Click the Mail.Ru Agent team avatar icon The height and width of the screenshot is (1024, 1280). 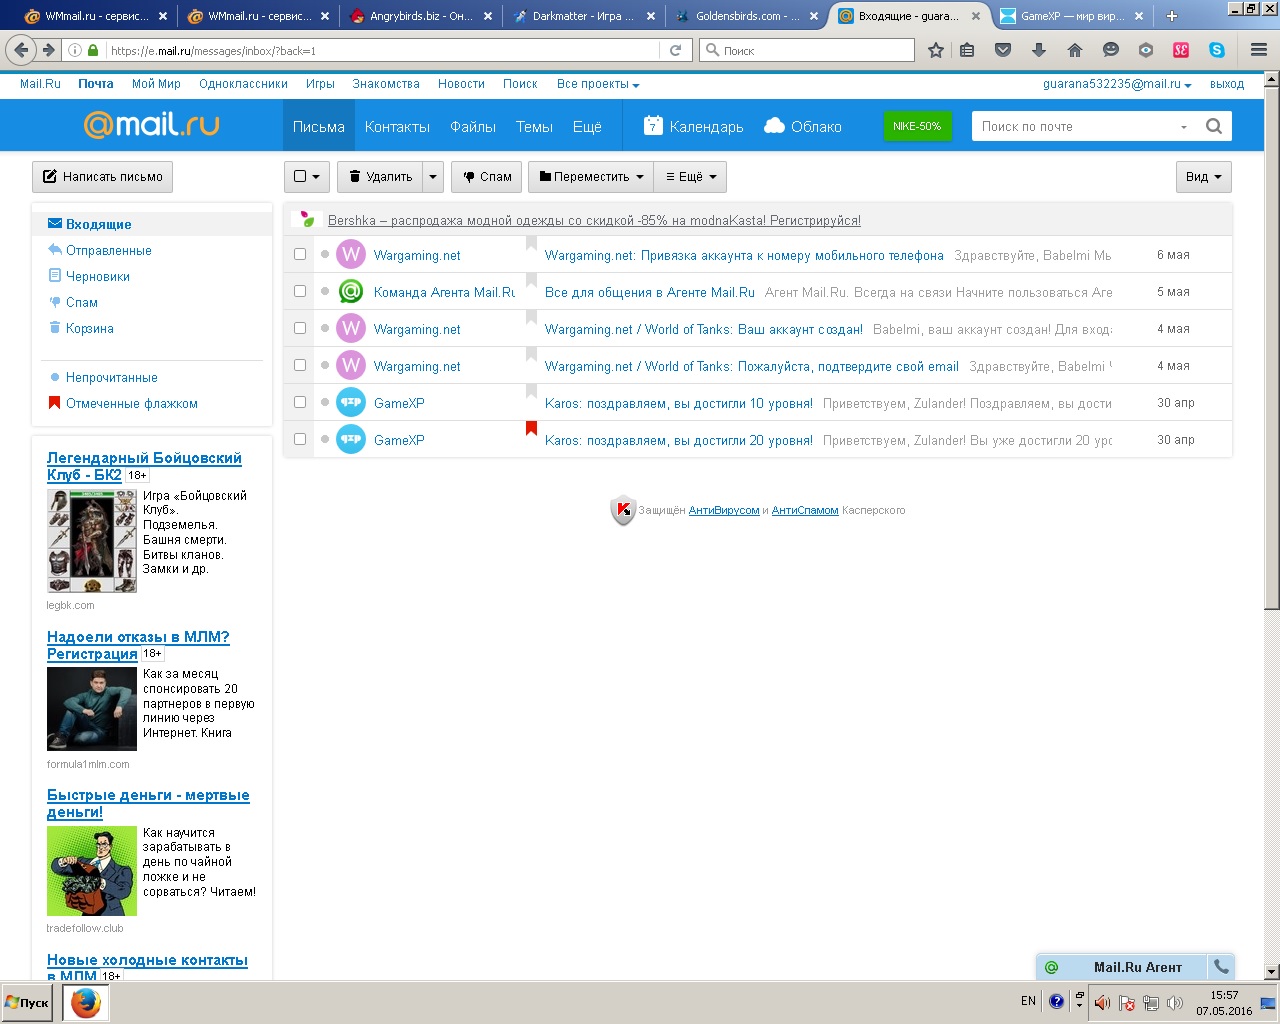coord(350,292)
